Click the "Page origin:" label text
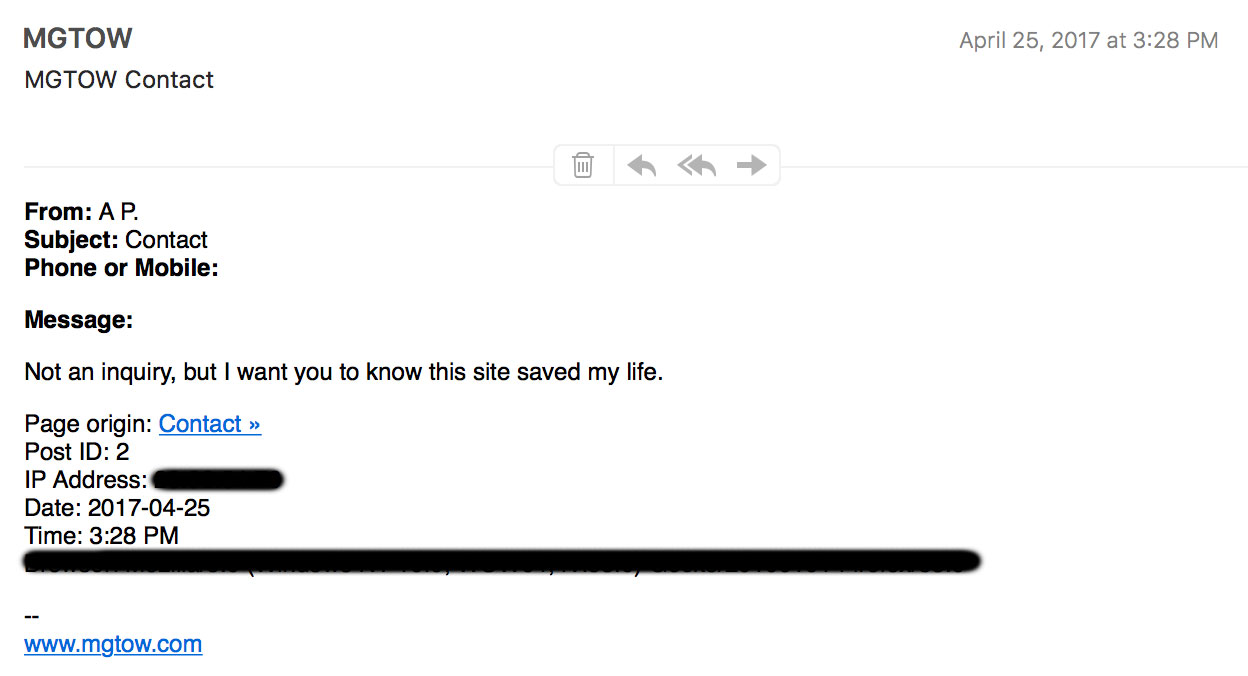The height and width of the screenshot is (676, 1248). coord(88,424)
